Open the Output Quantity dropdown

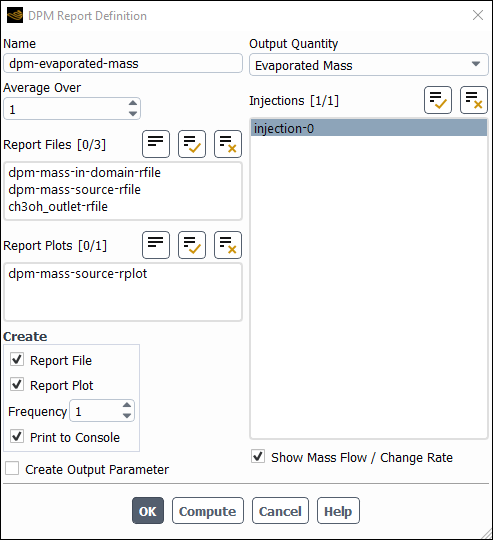coord(369,65)
